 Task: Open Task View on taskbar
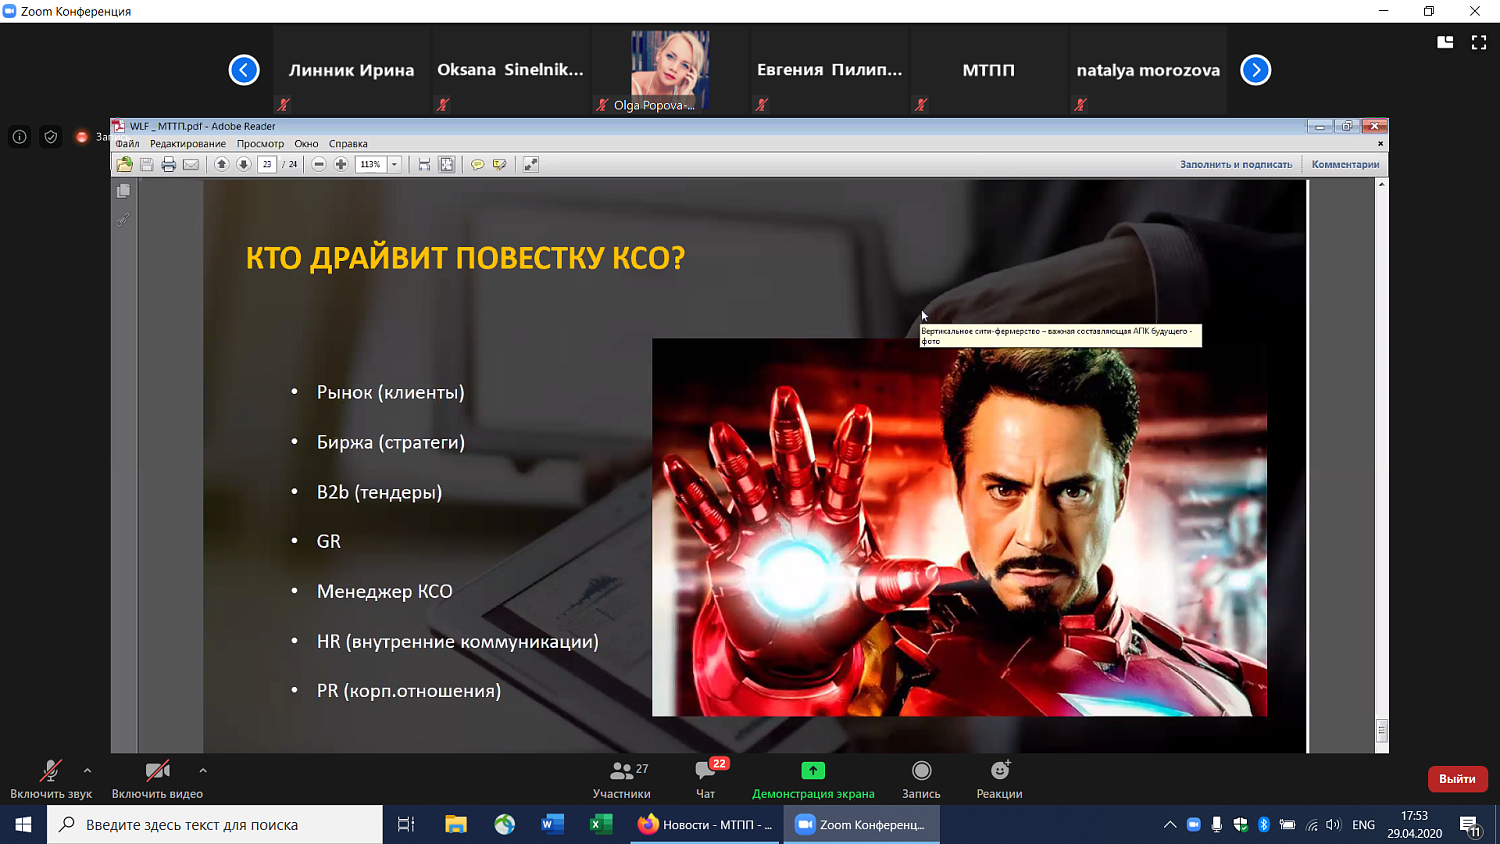[406, 825]
